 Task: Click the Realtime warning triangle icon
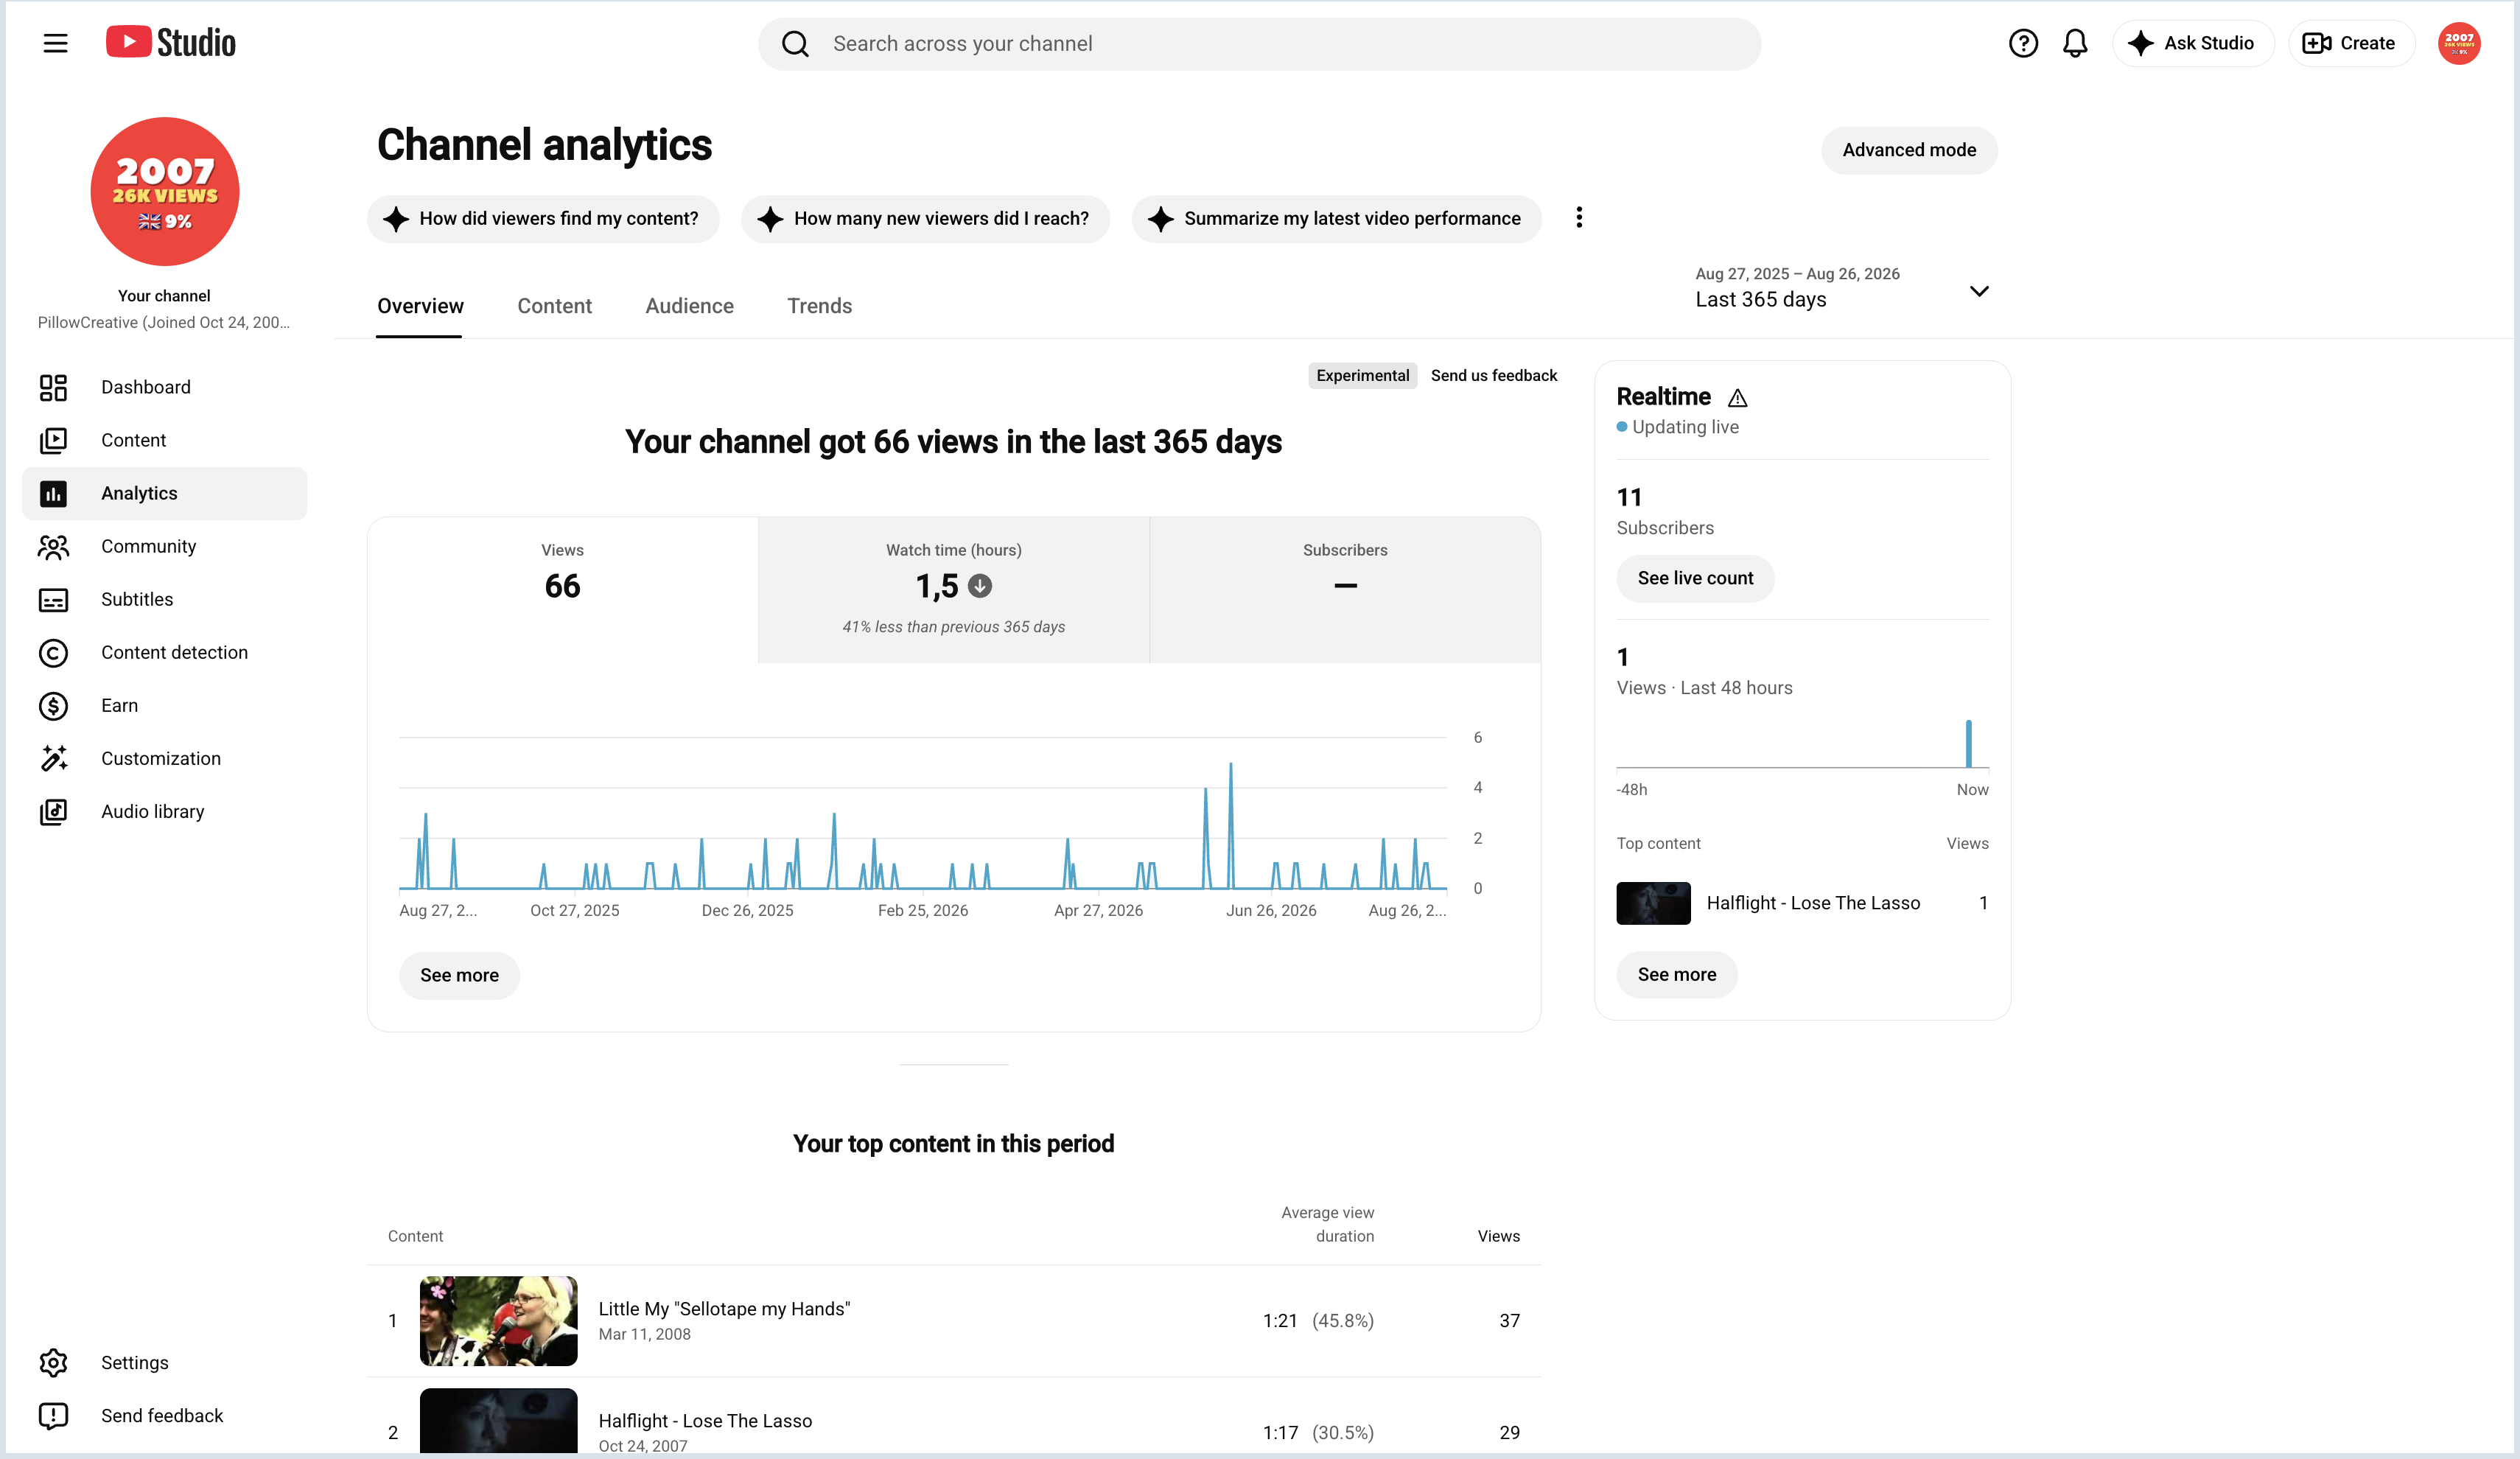(1738, 398)
